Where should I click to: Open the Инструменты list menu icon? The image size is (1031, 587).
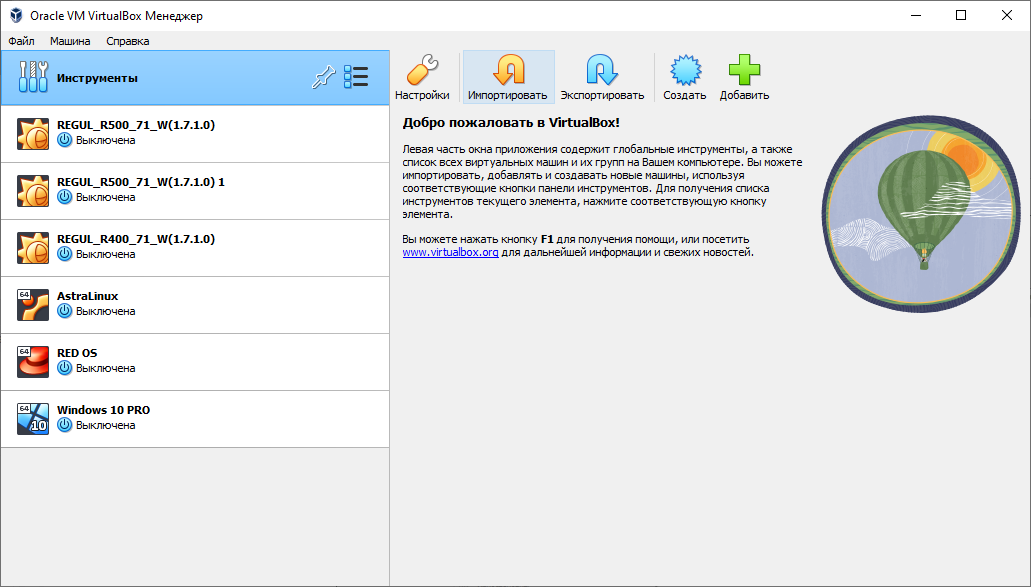coord(356,78)
